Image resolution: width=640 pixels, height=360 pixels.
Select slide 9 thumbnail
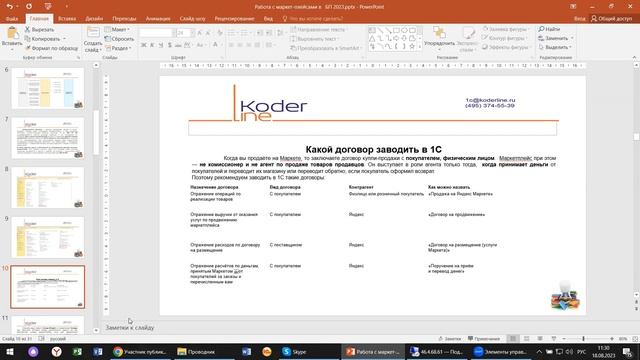(48, 238)
